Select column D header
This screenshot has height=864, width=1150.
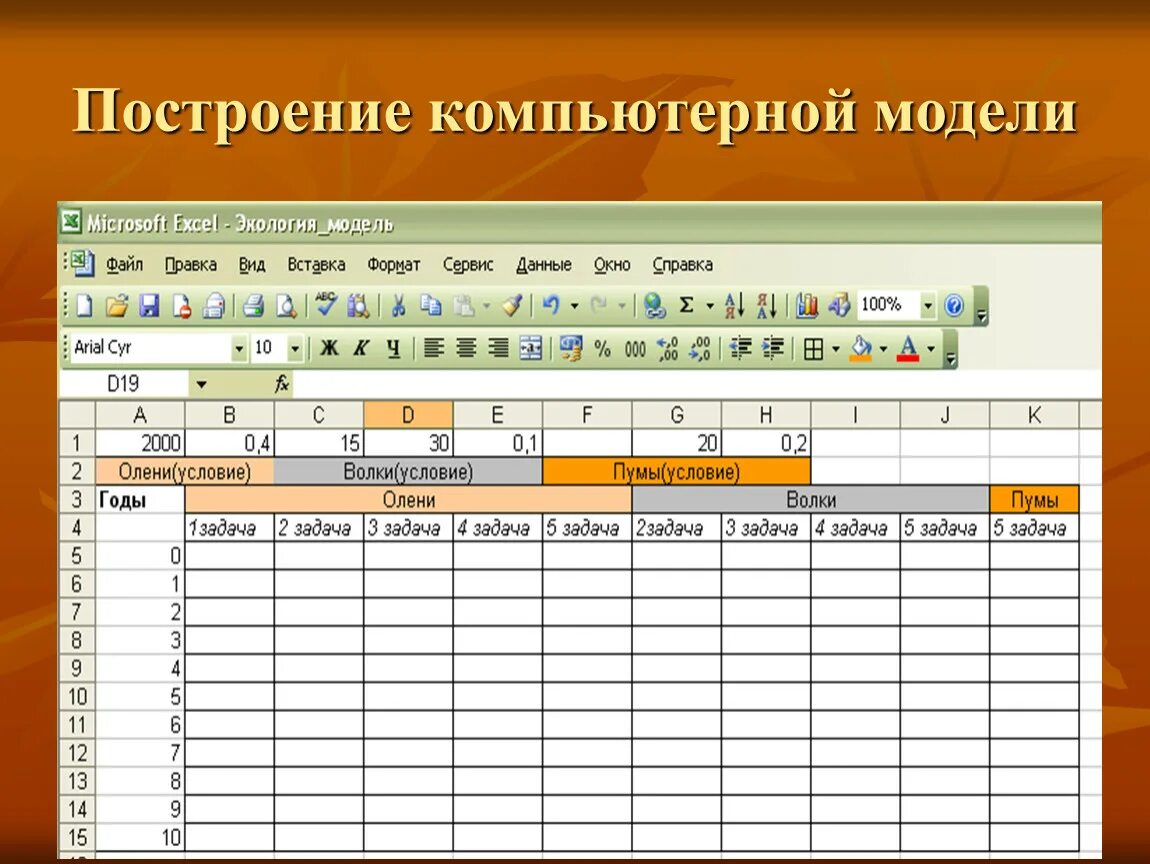[x=408, y=415]
